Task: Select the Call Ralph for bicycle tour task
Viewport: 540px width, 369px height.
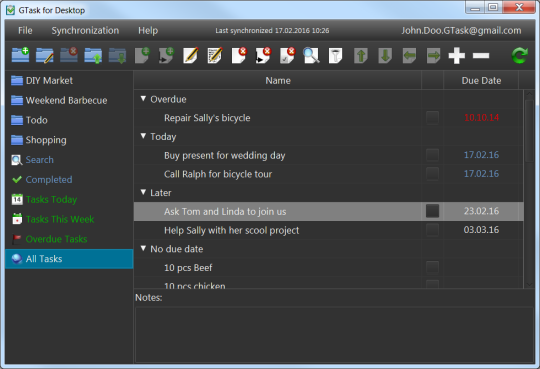Action: [218, 174]
